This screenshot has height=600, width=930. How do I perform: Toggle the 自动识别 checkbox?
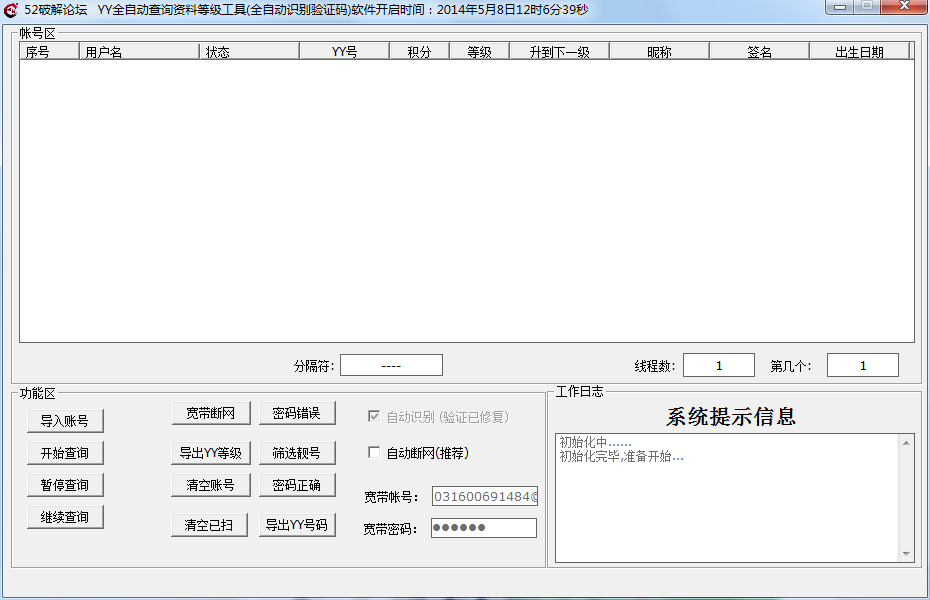pos(374,416)
